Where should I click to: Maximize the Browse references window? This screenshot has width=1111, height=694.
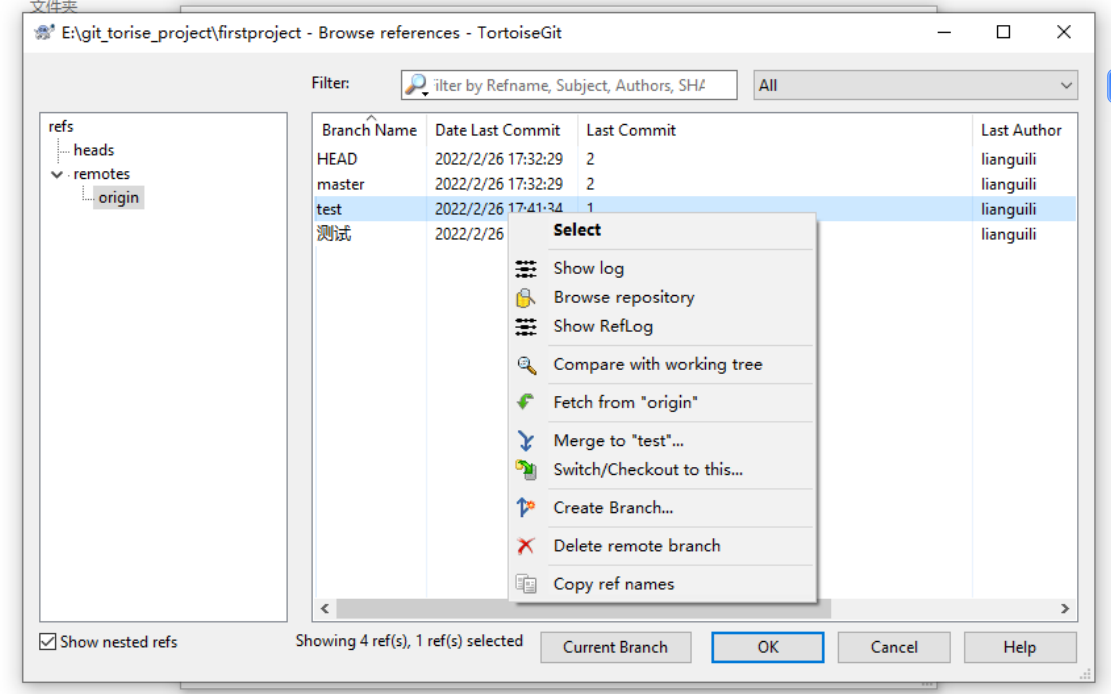(x=1003, y=32)
